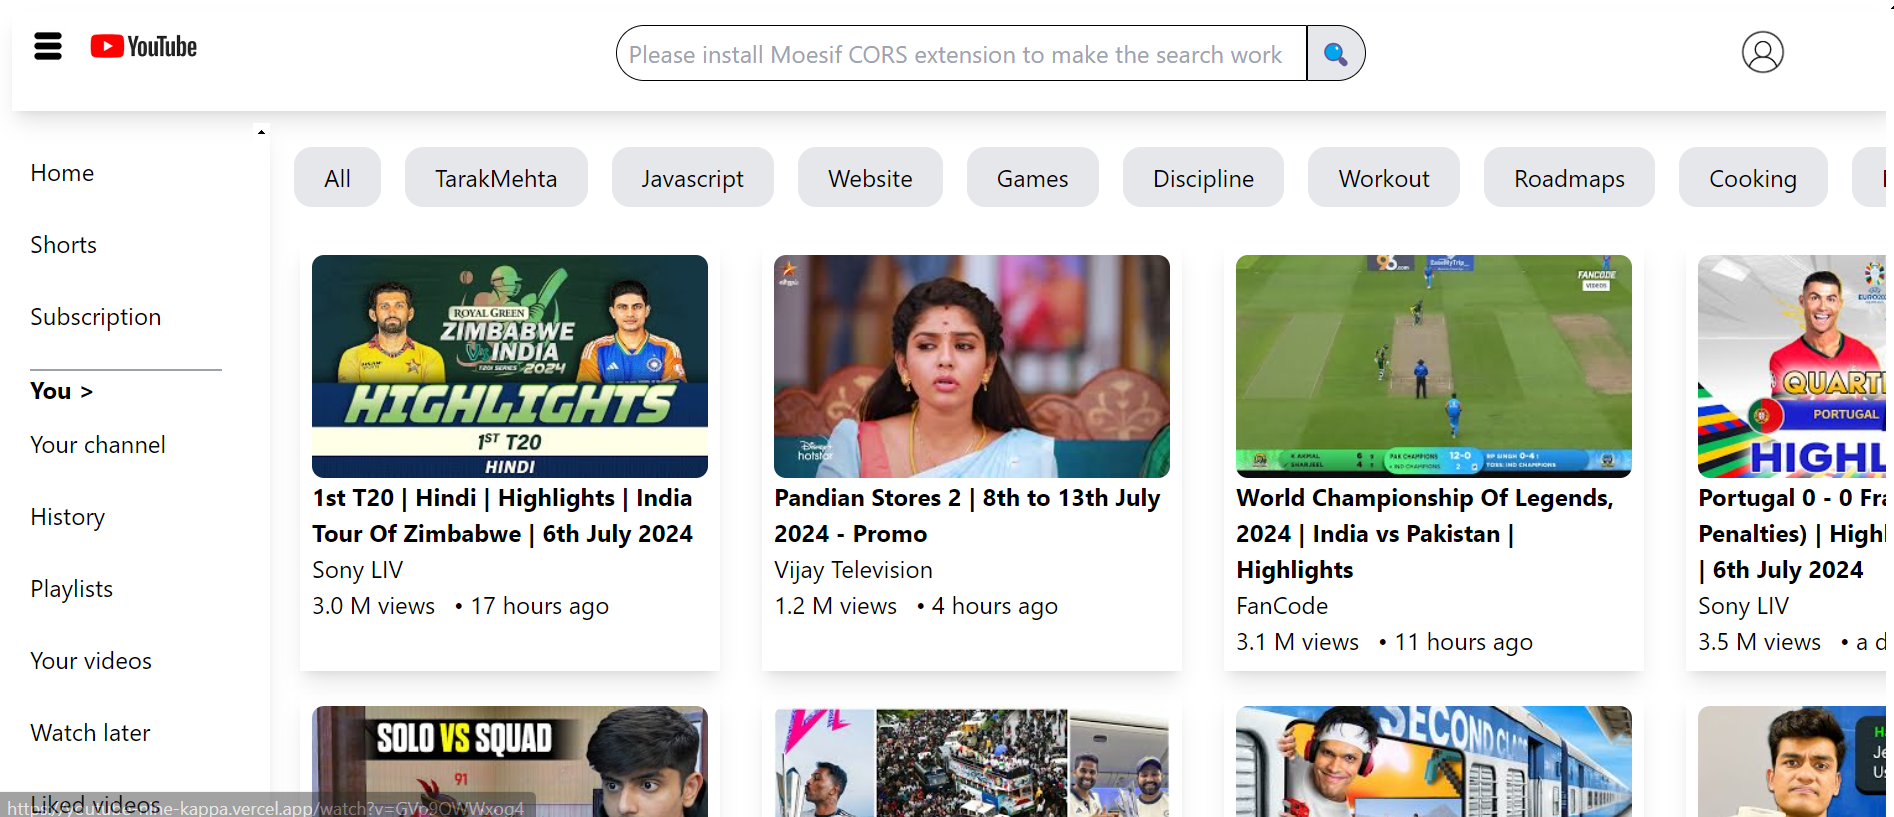Select the All filter chip
Screen dimensions: 1894x817
337,178
